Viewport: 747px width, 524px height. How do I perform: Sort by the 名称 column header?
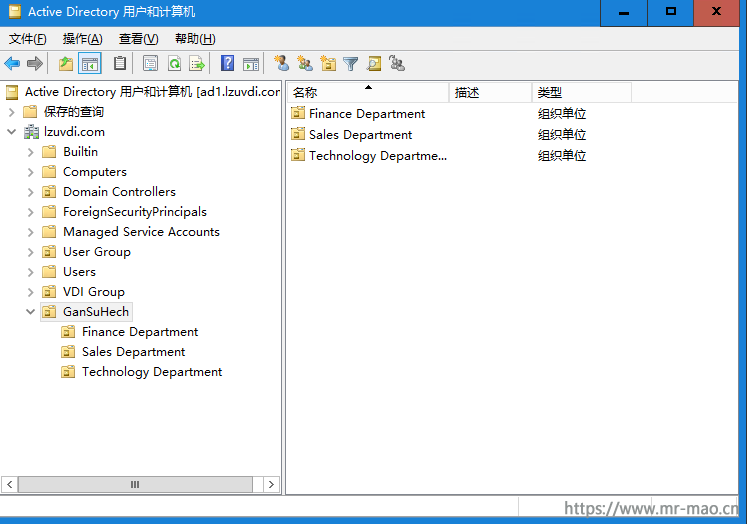(368, 92)
